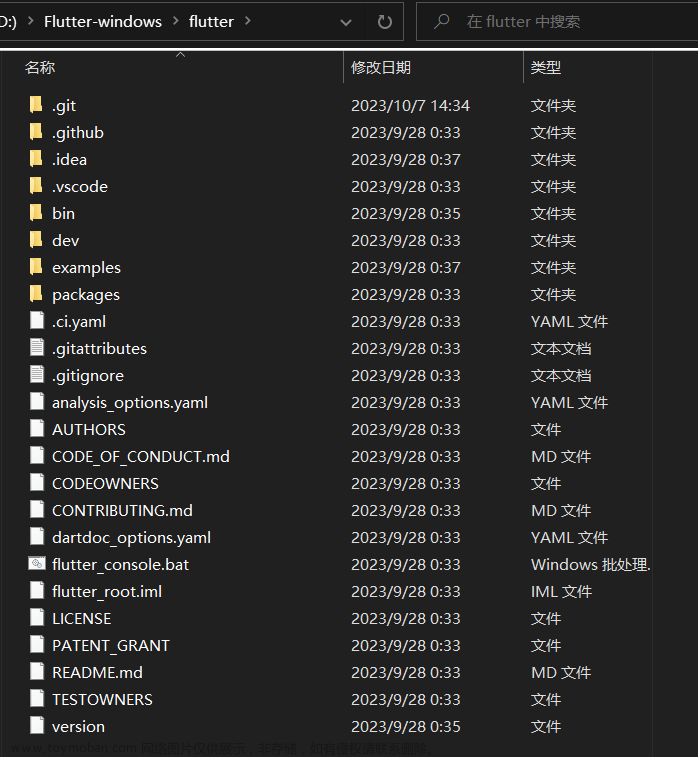Click the flutter breadcrumb segment

point(211,22)
